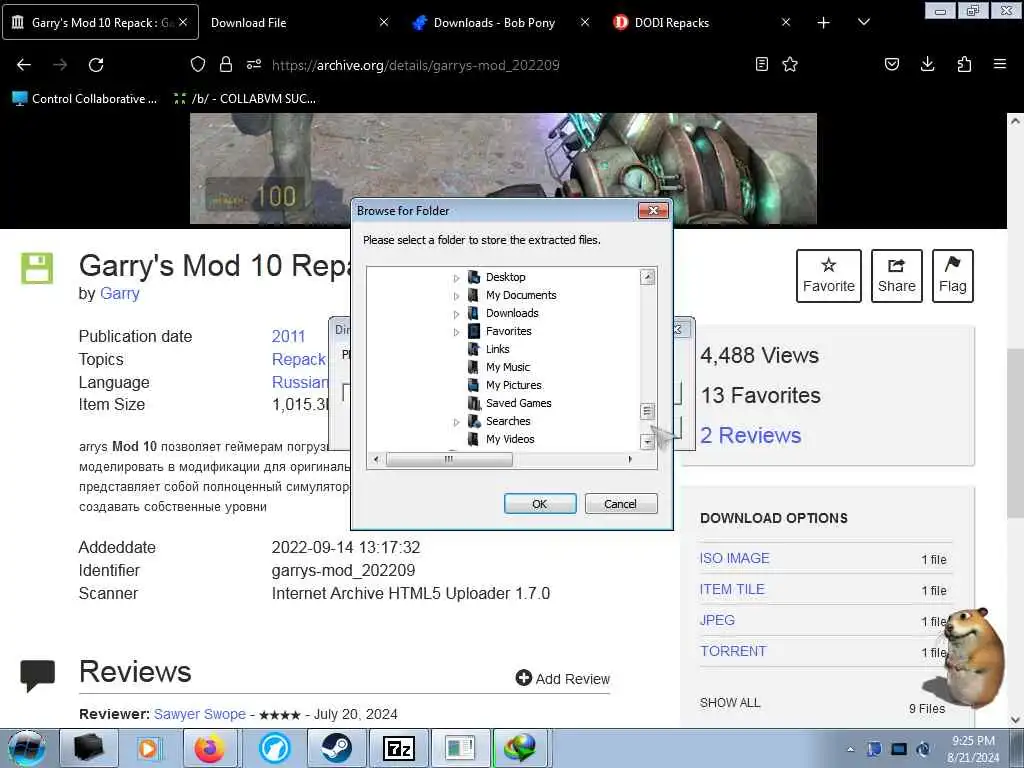
Task: Show hidden system tray icons
Action: (x=850, y=749)
